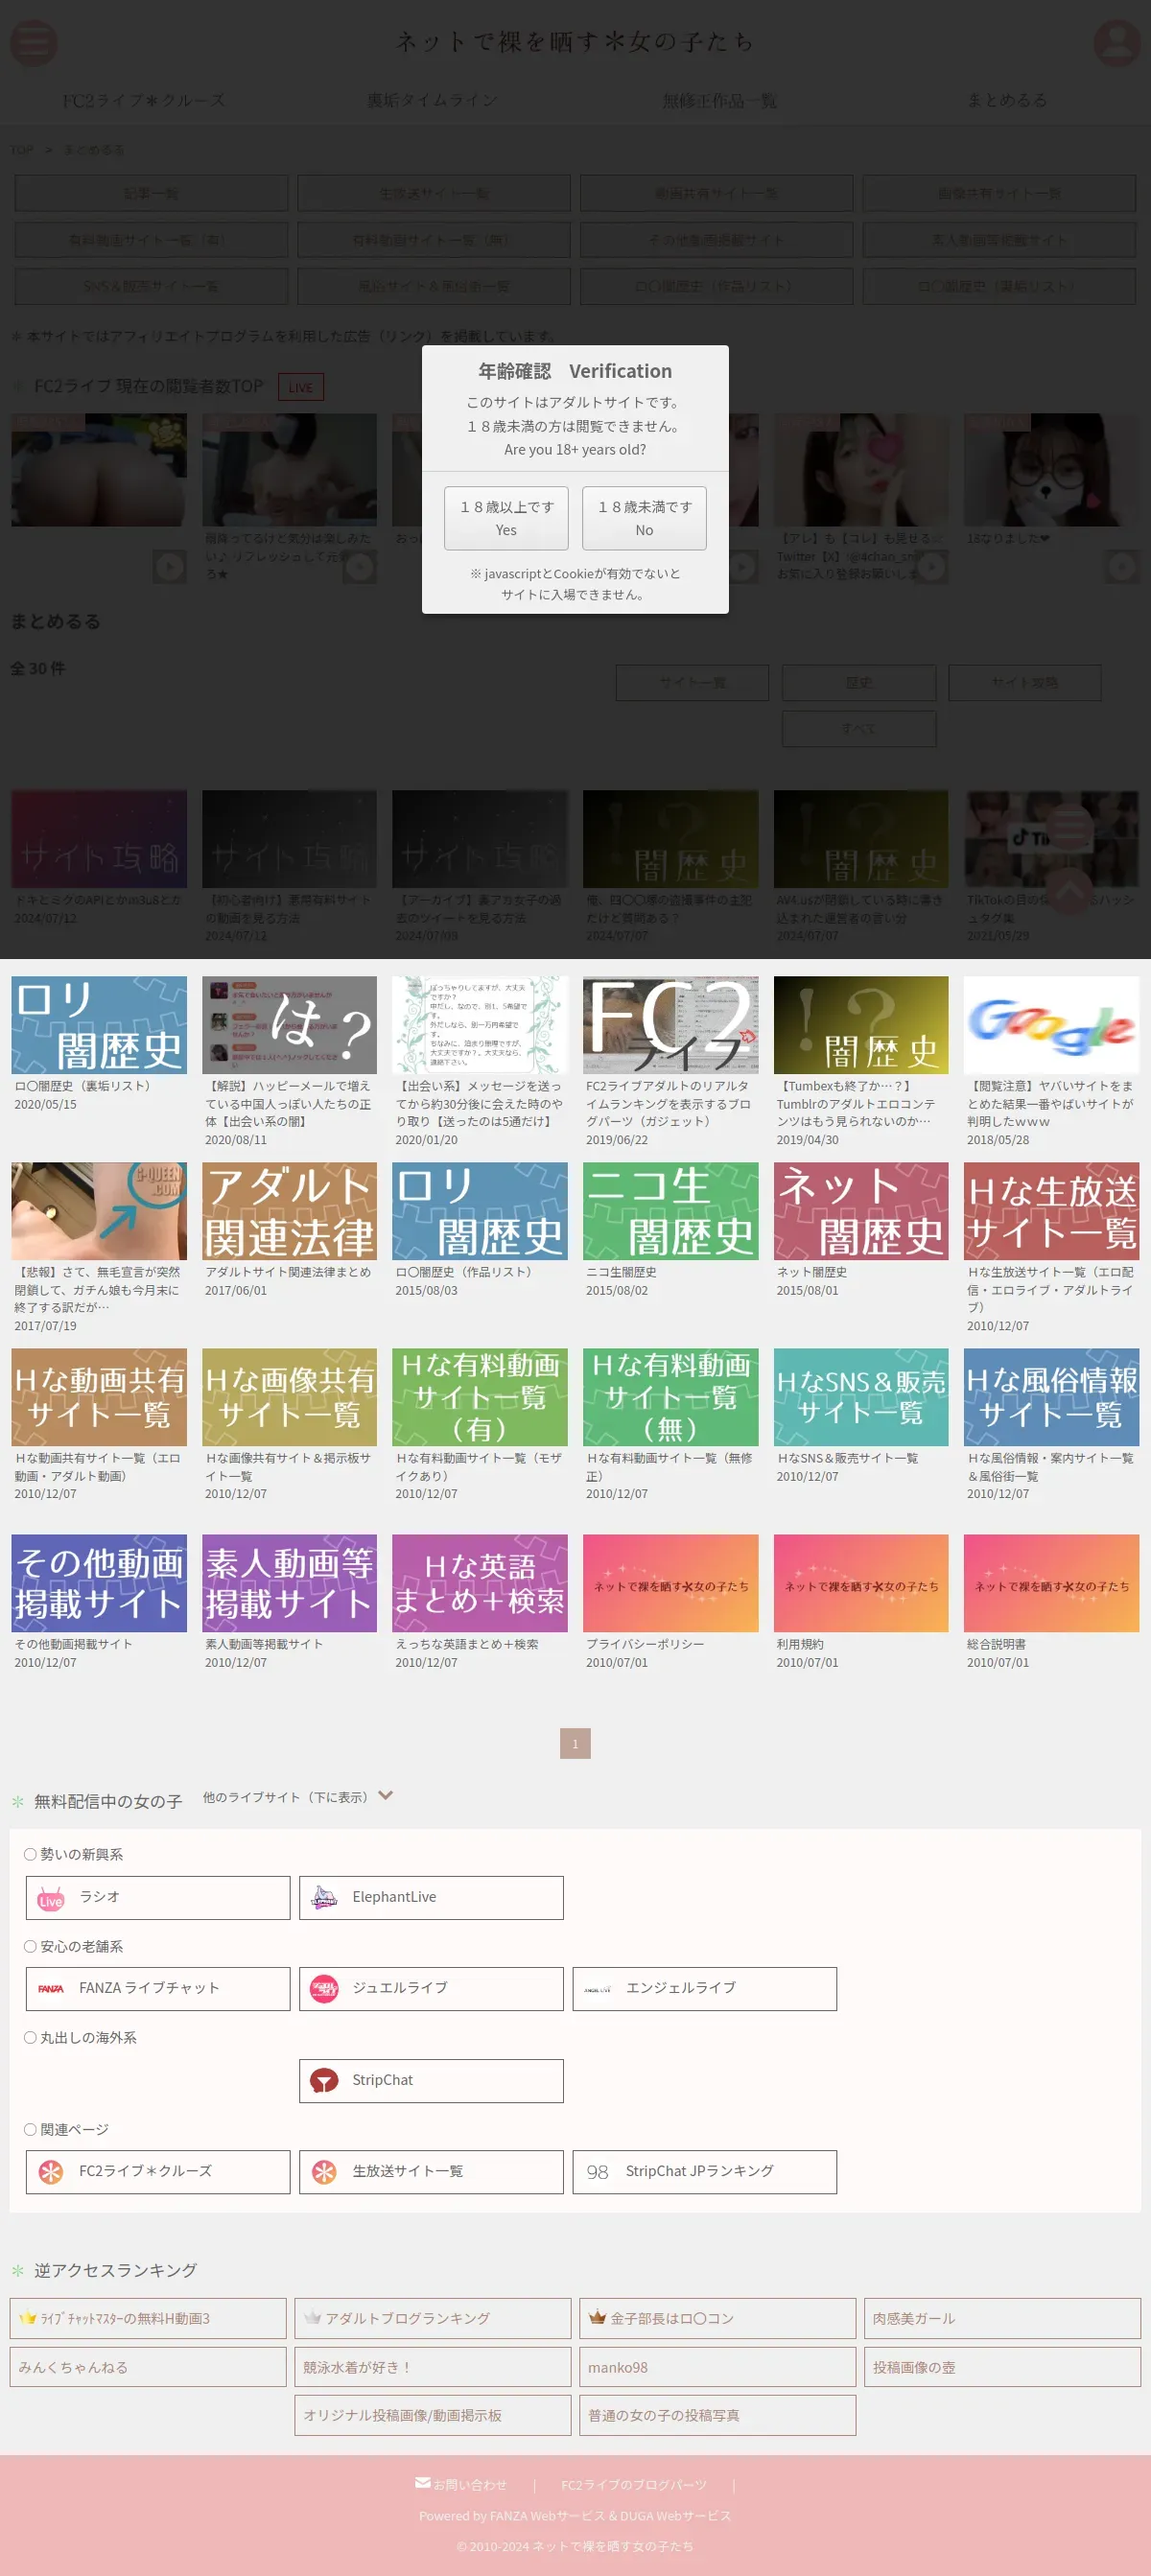Open the Hな生放送サイト一覧 thumbnail
Screen dimensions: 1151x2576
pos(1052,1211)
